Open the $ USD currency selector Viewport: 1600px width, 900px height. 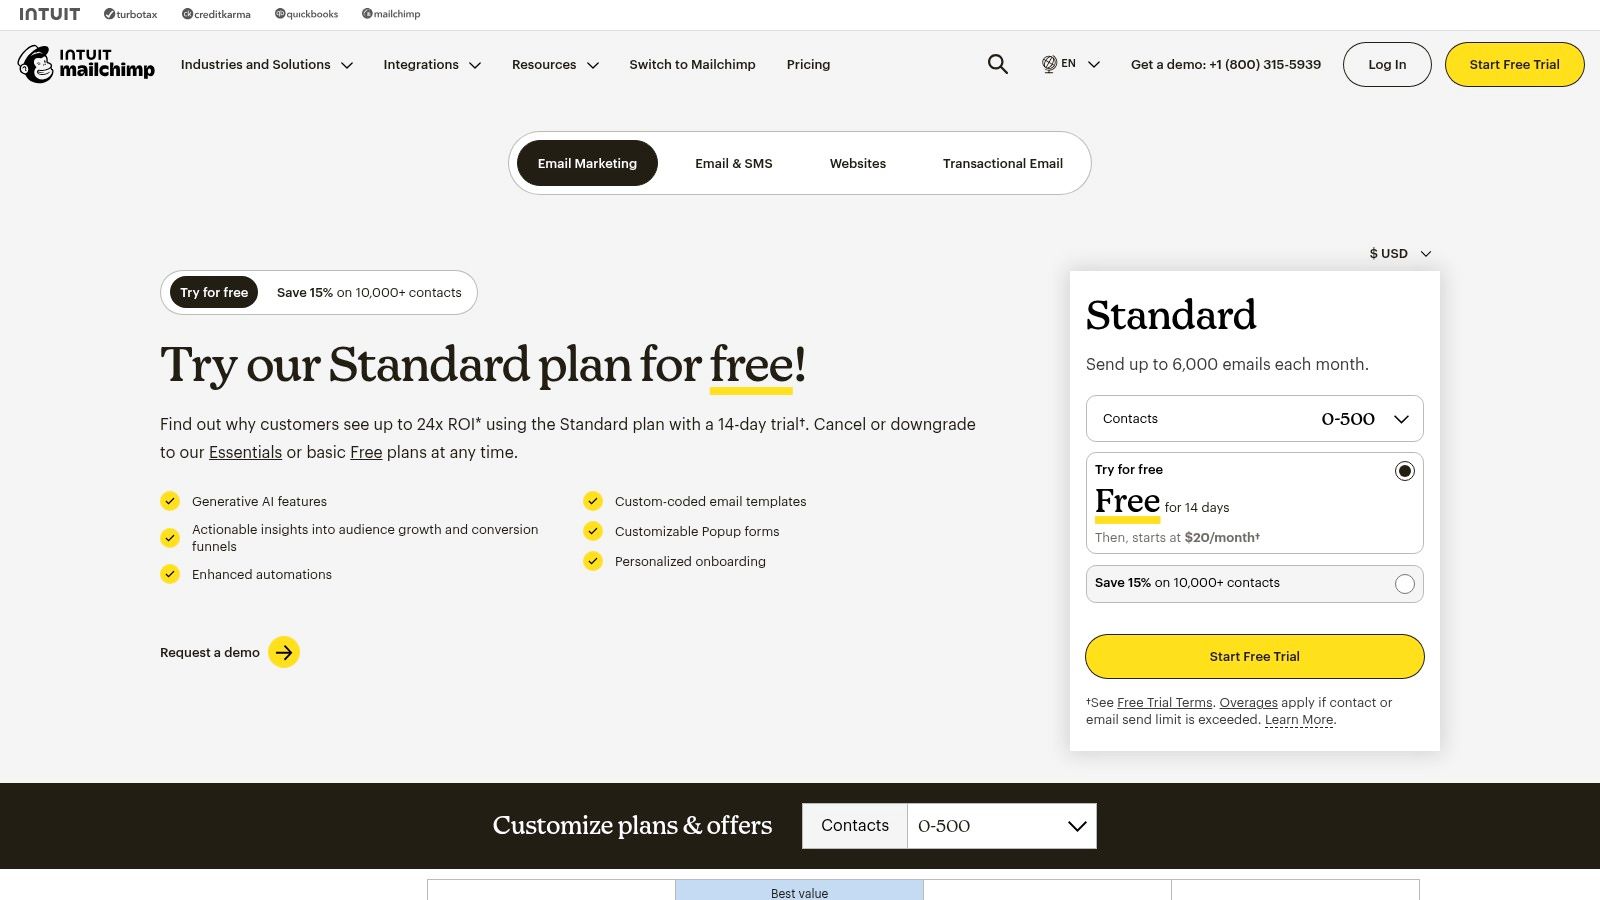click(x=1397, y=253)
